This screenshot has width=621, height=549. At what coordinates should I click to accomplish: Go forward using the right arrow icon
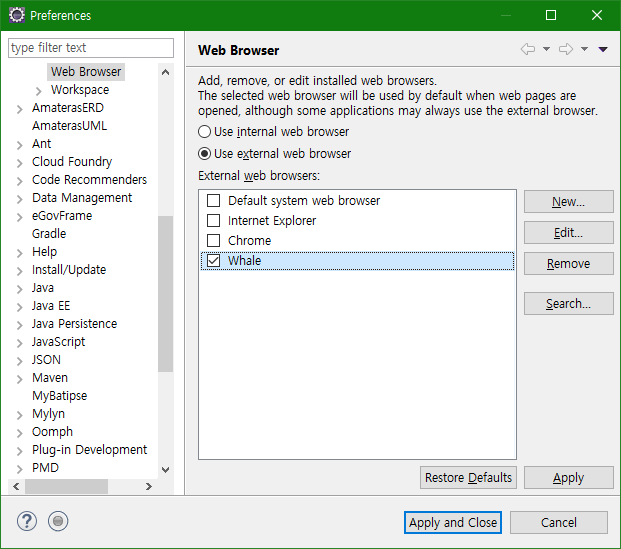tap(566, 49)
